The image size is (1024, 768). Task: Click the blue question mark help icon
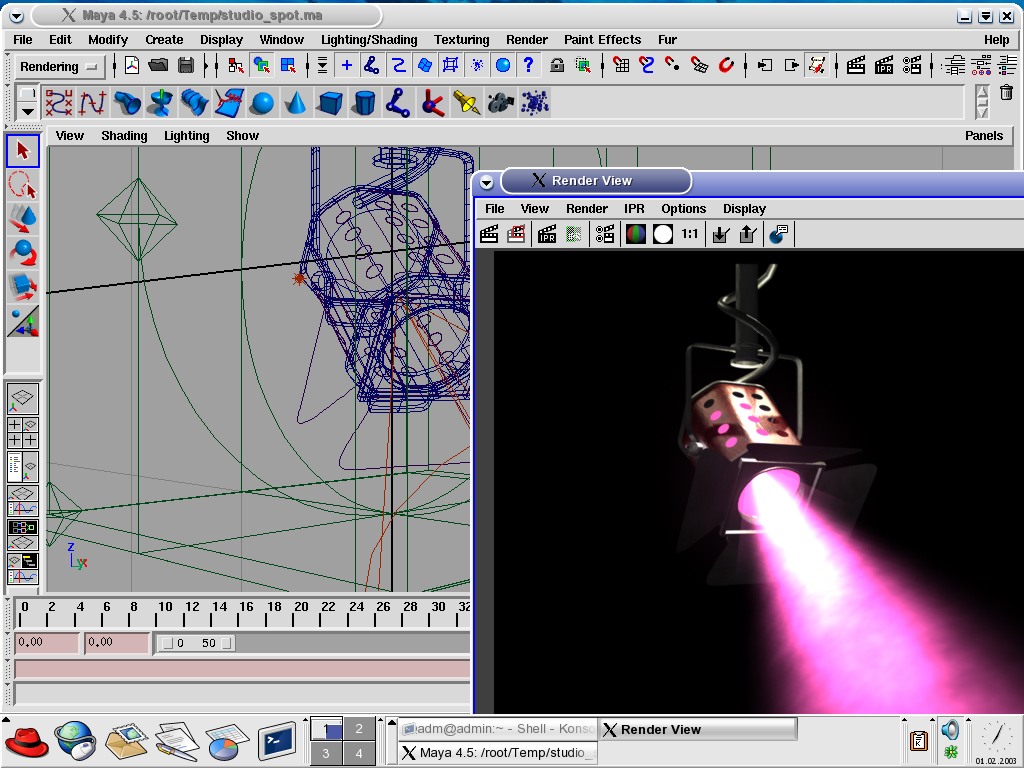coord(528,65)
